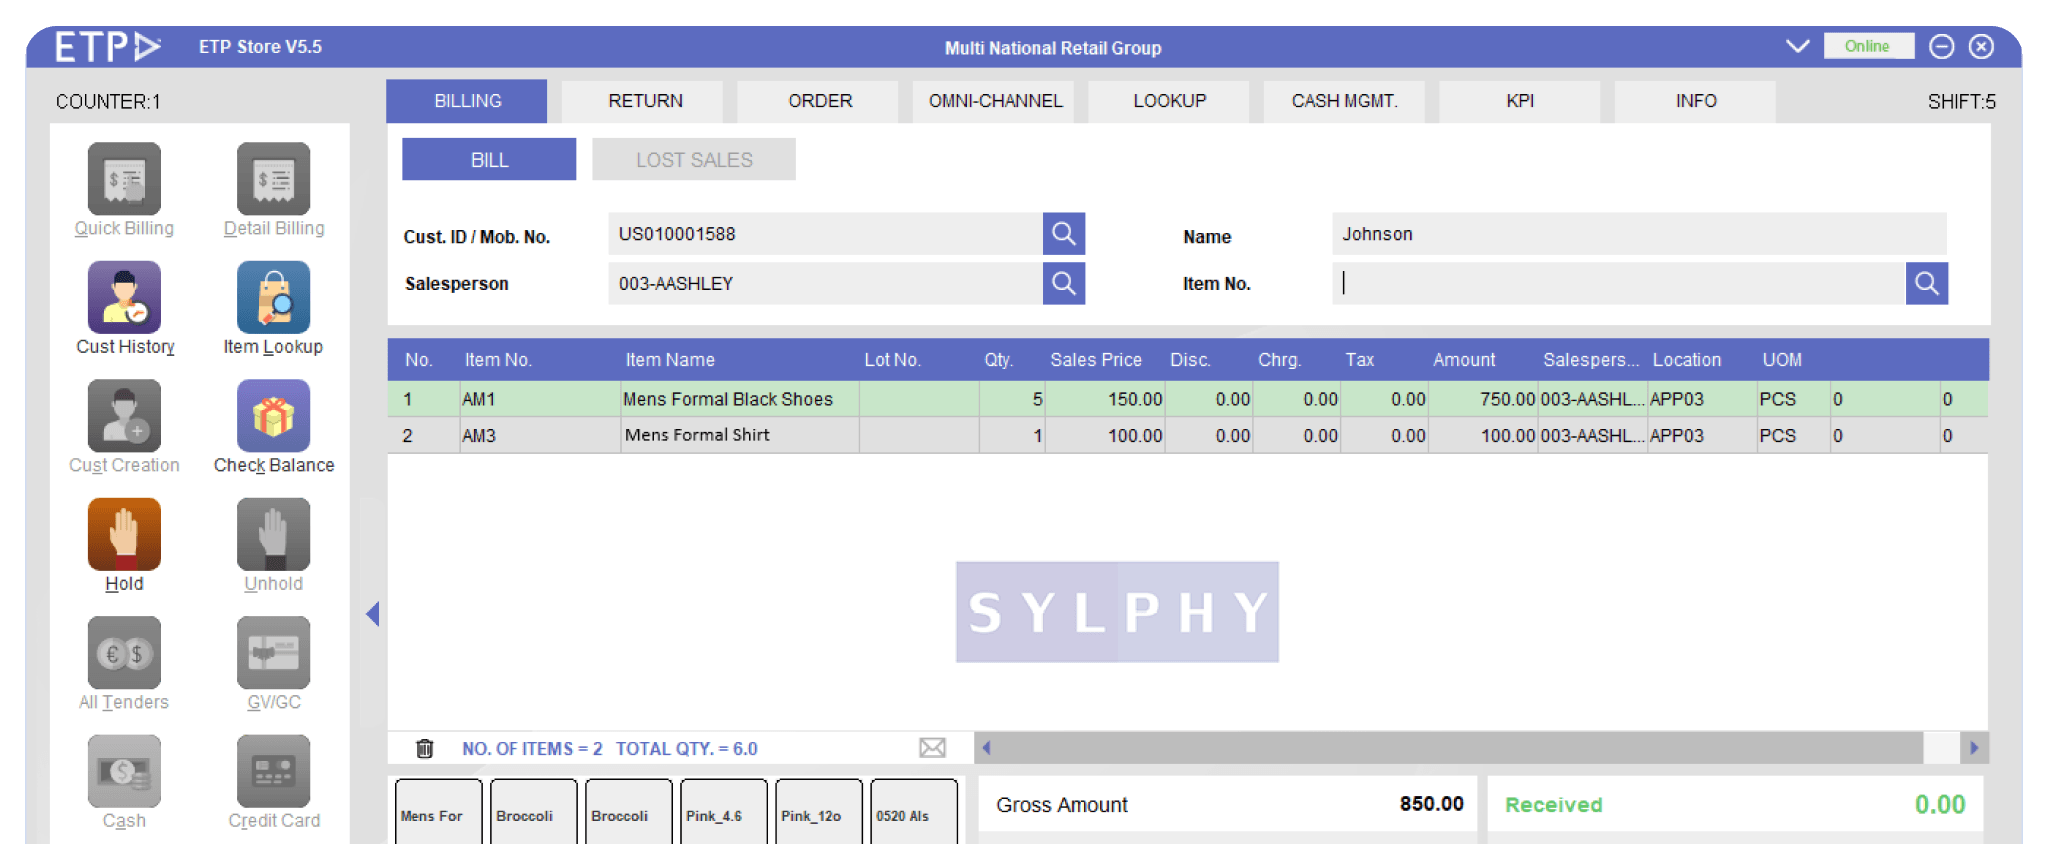
Task: Switch to the RETURN tab
Action: coord(645,101)
